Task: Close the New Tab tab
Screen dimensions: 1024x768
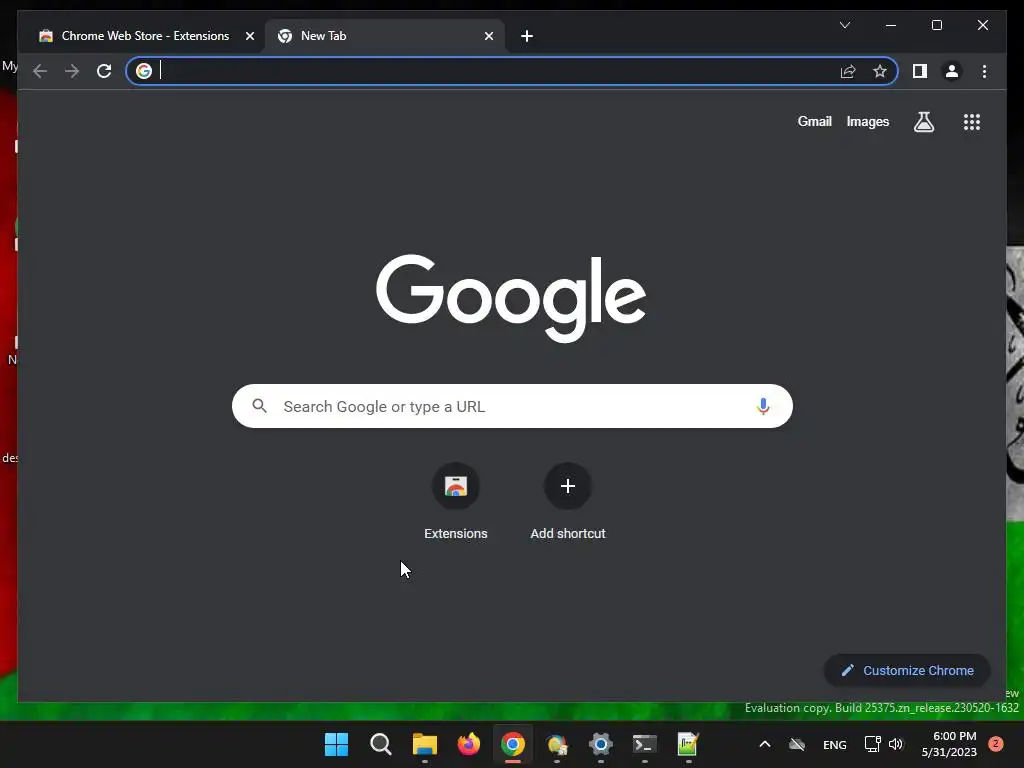Action: (x=488, y=36)
